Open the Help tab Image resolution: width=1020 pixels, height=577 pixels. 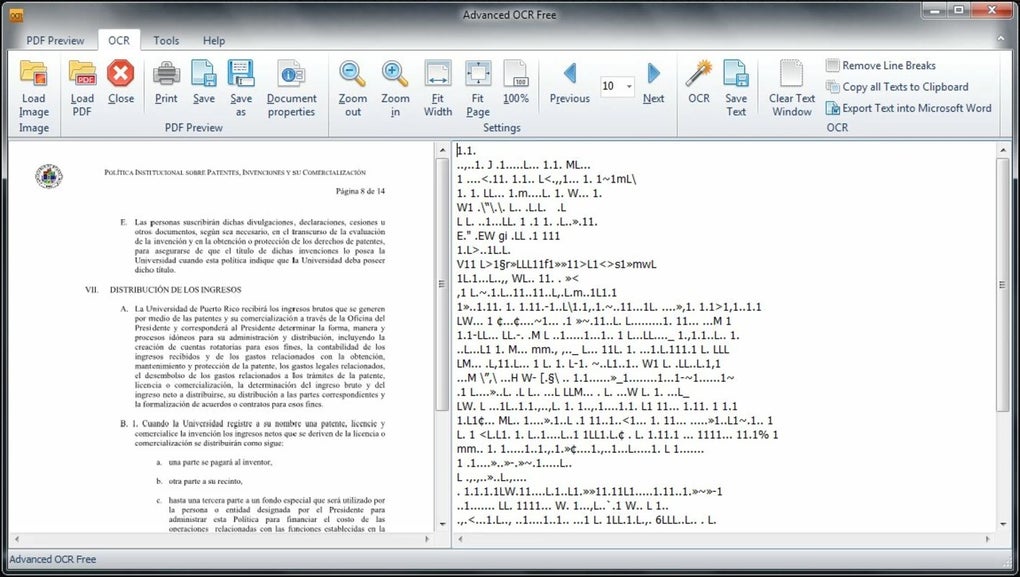(x=213, y=41)
